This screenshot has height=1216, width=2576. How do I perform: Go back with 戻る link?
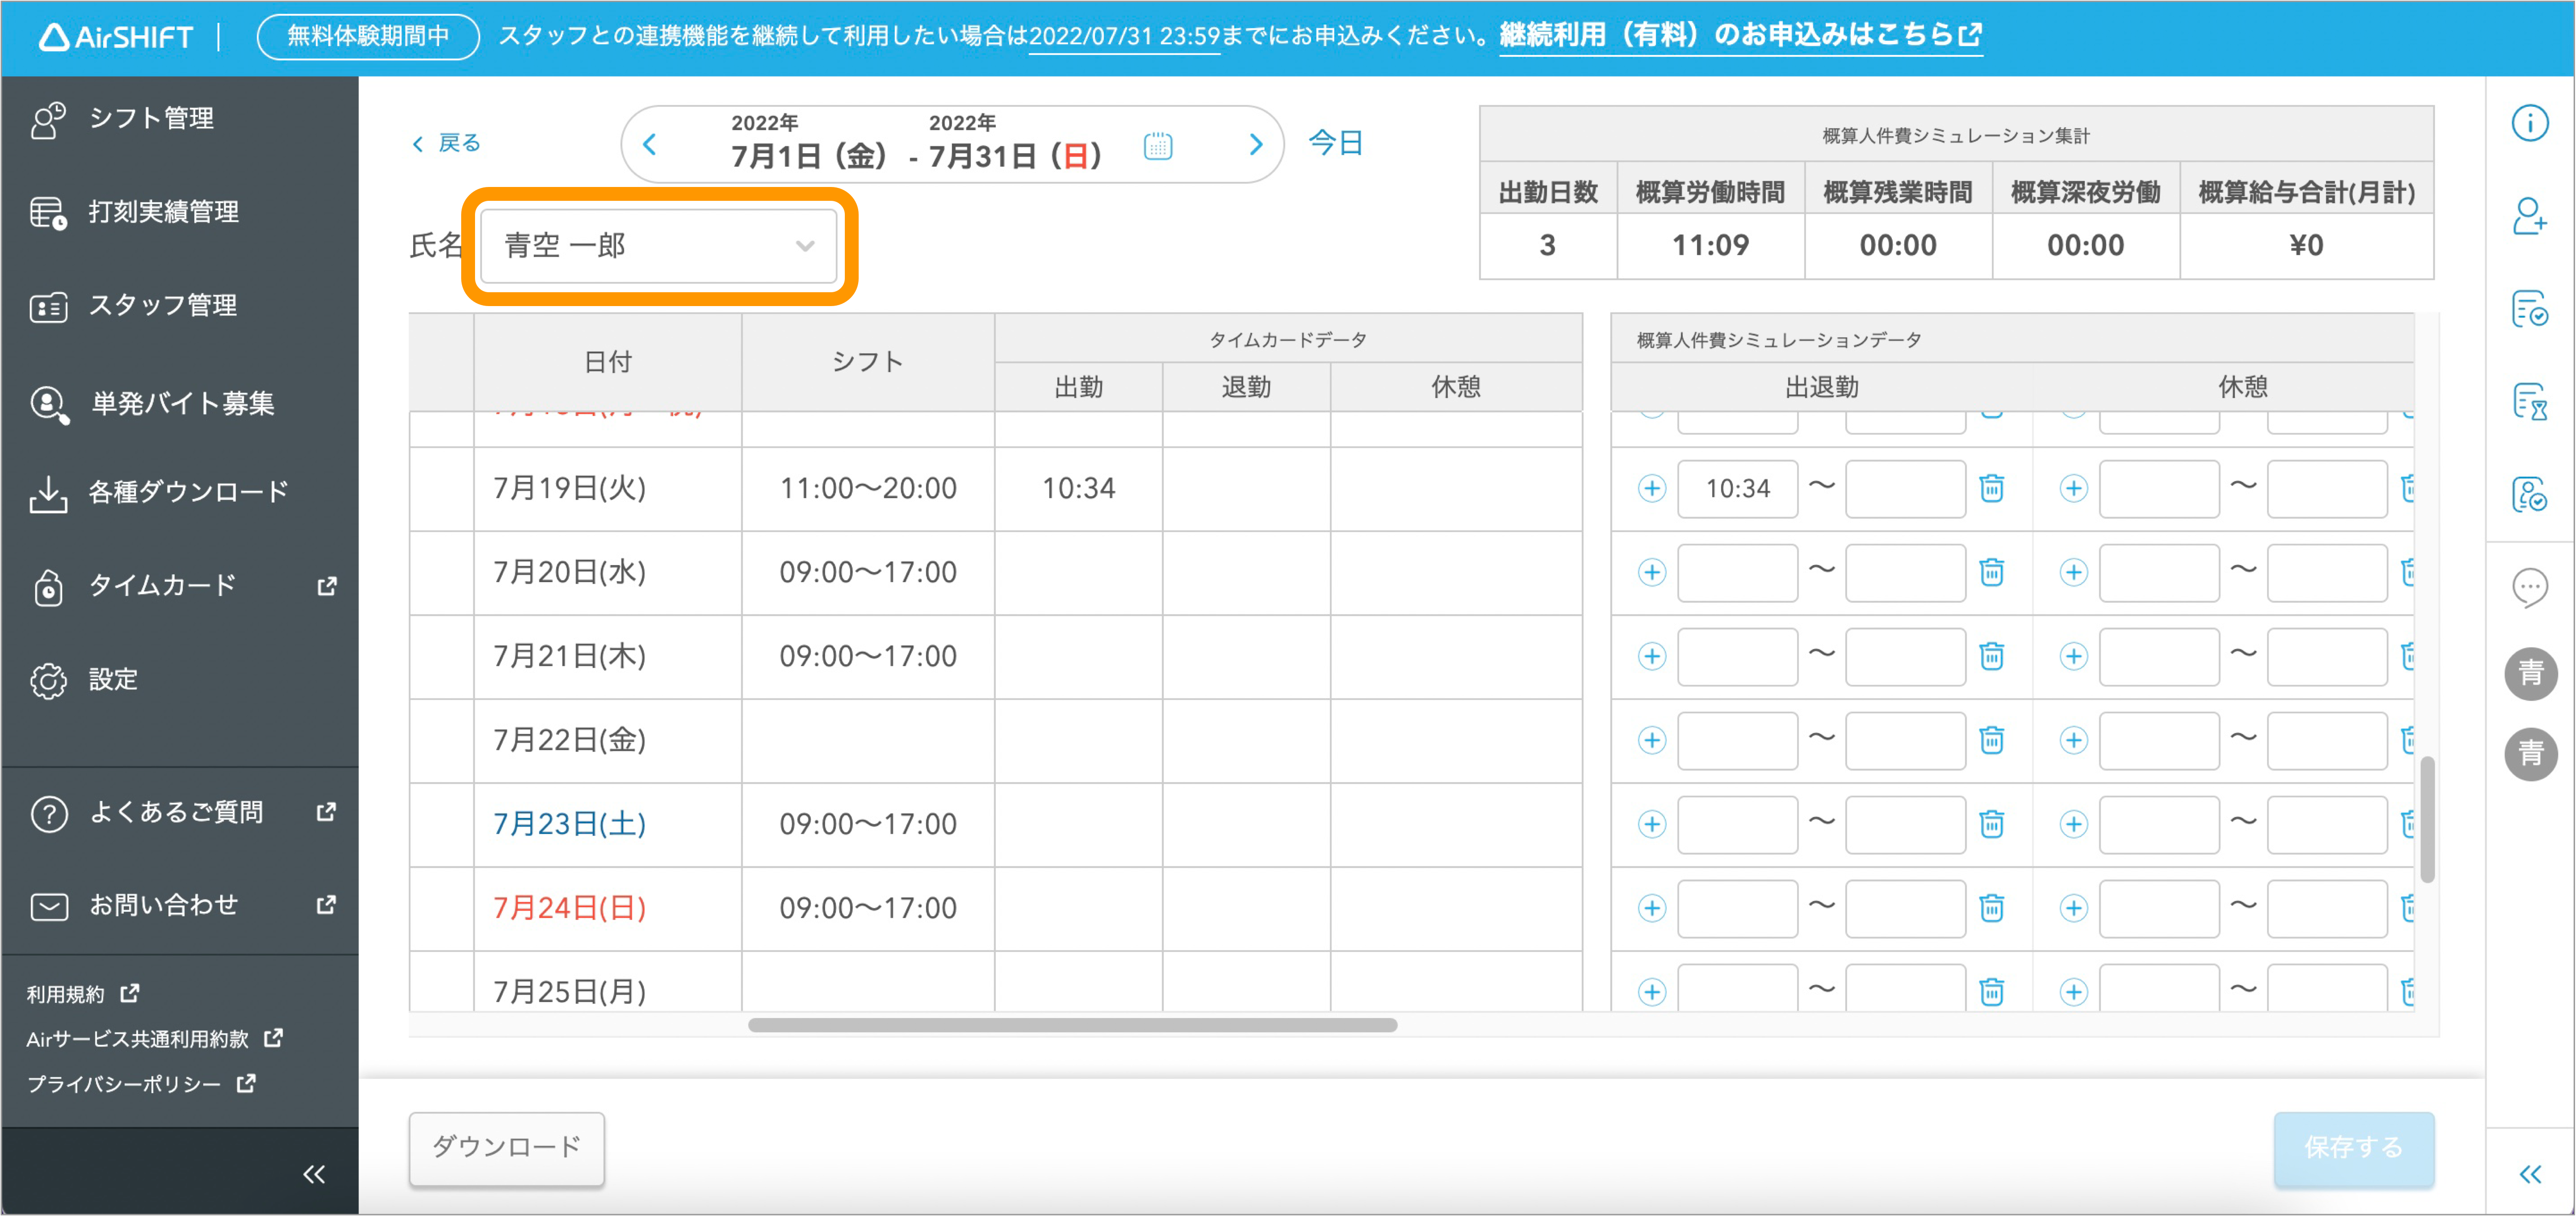[447, 143]
